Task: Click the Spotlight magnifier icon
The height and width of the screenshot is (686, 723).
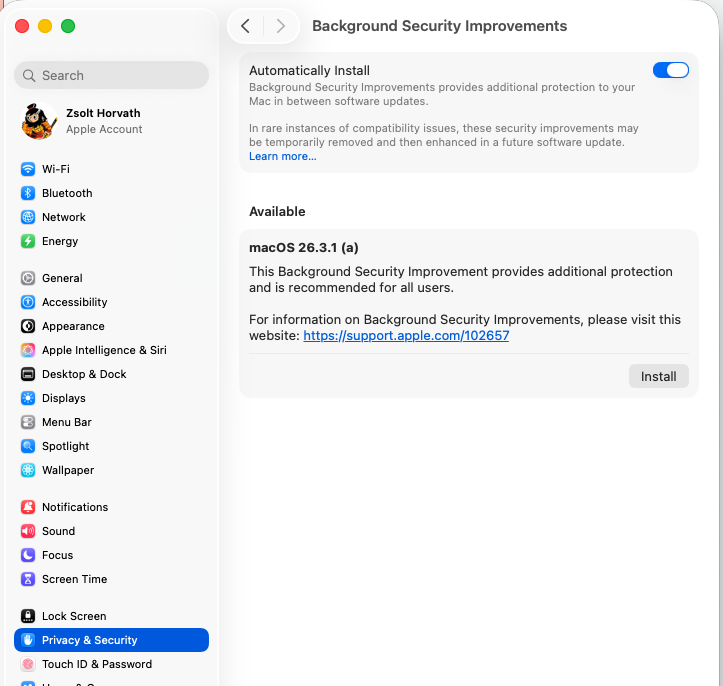Action: click(28, 446)
